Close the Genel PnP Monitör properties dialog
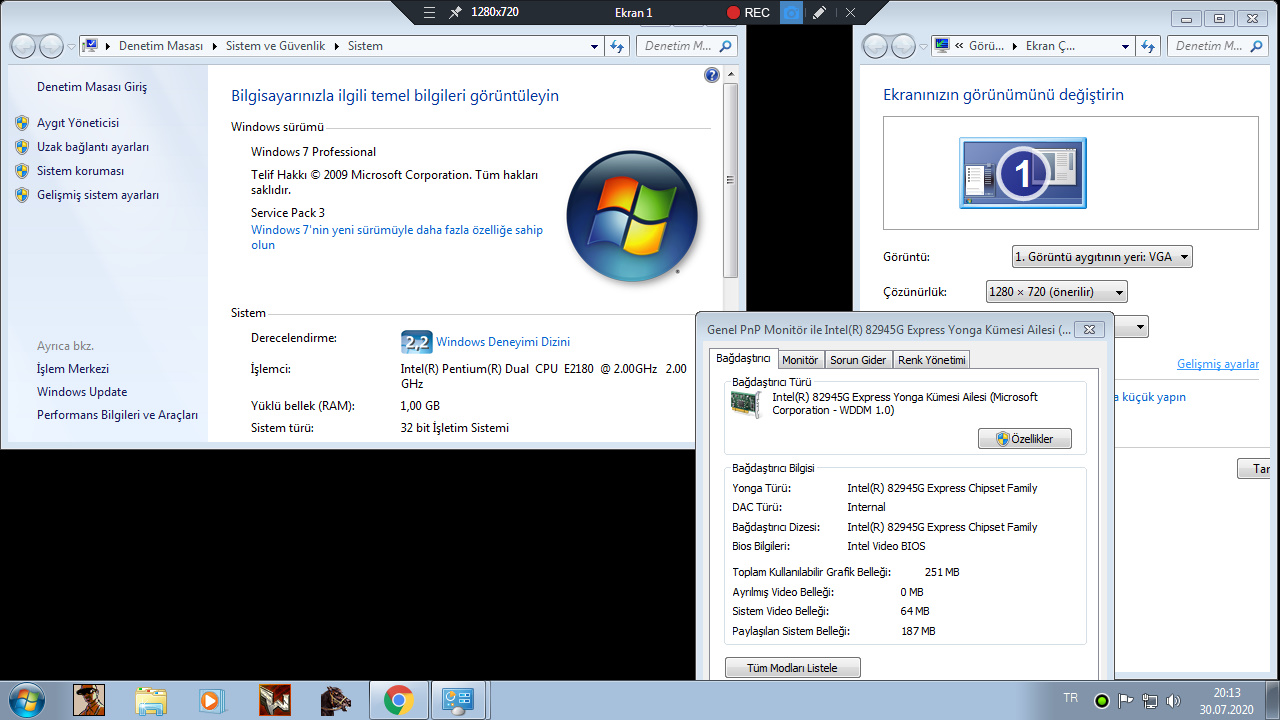 (1090, 329)
